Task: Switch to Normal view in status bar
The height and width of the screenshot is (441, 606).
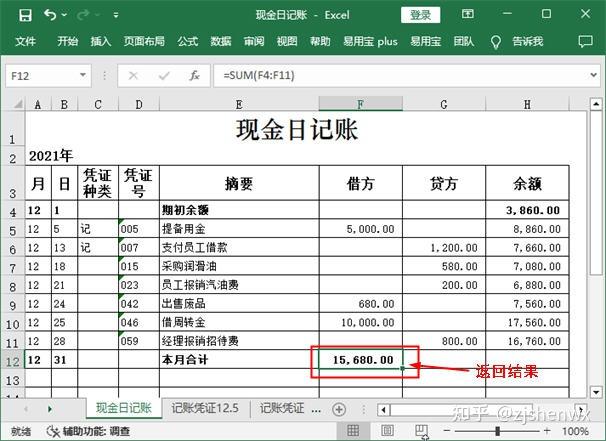Action: click(x=352, y=431)
